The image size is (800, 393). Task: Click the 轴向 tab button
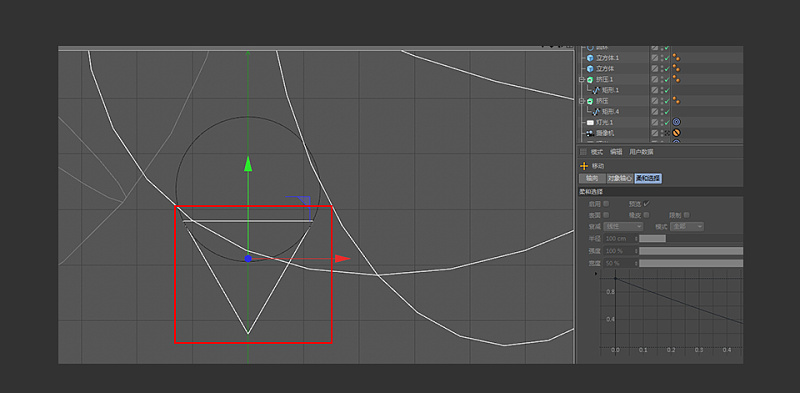592,179
